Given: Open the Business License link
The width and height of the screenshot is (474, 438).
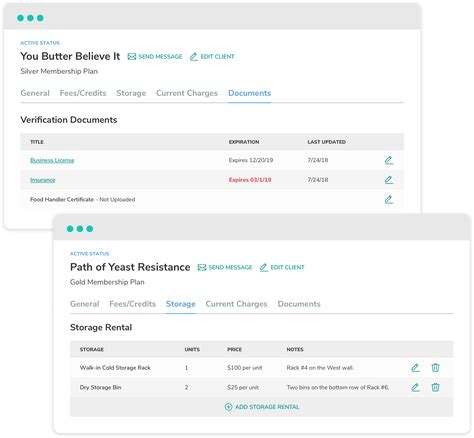Looking at the screenshot, I should (52, 160).
